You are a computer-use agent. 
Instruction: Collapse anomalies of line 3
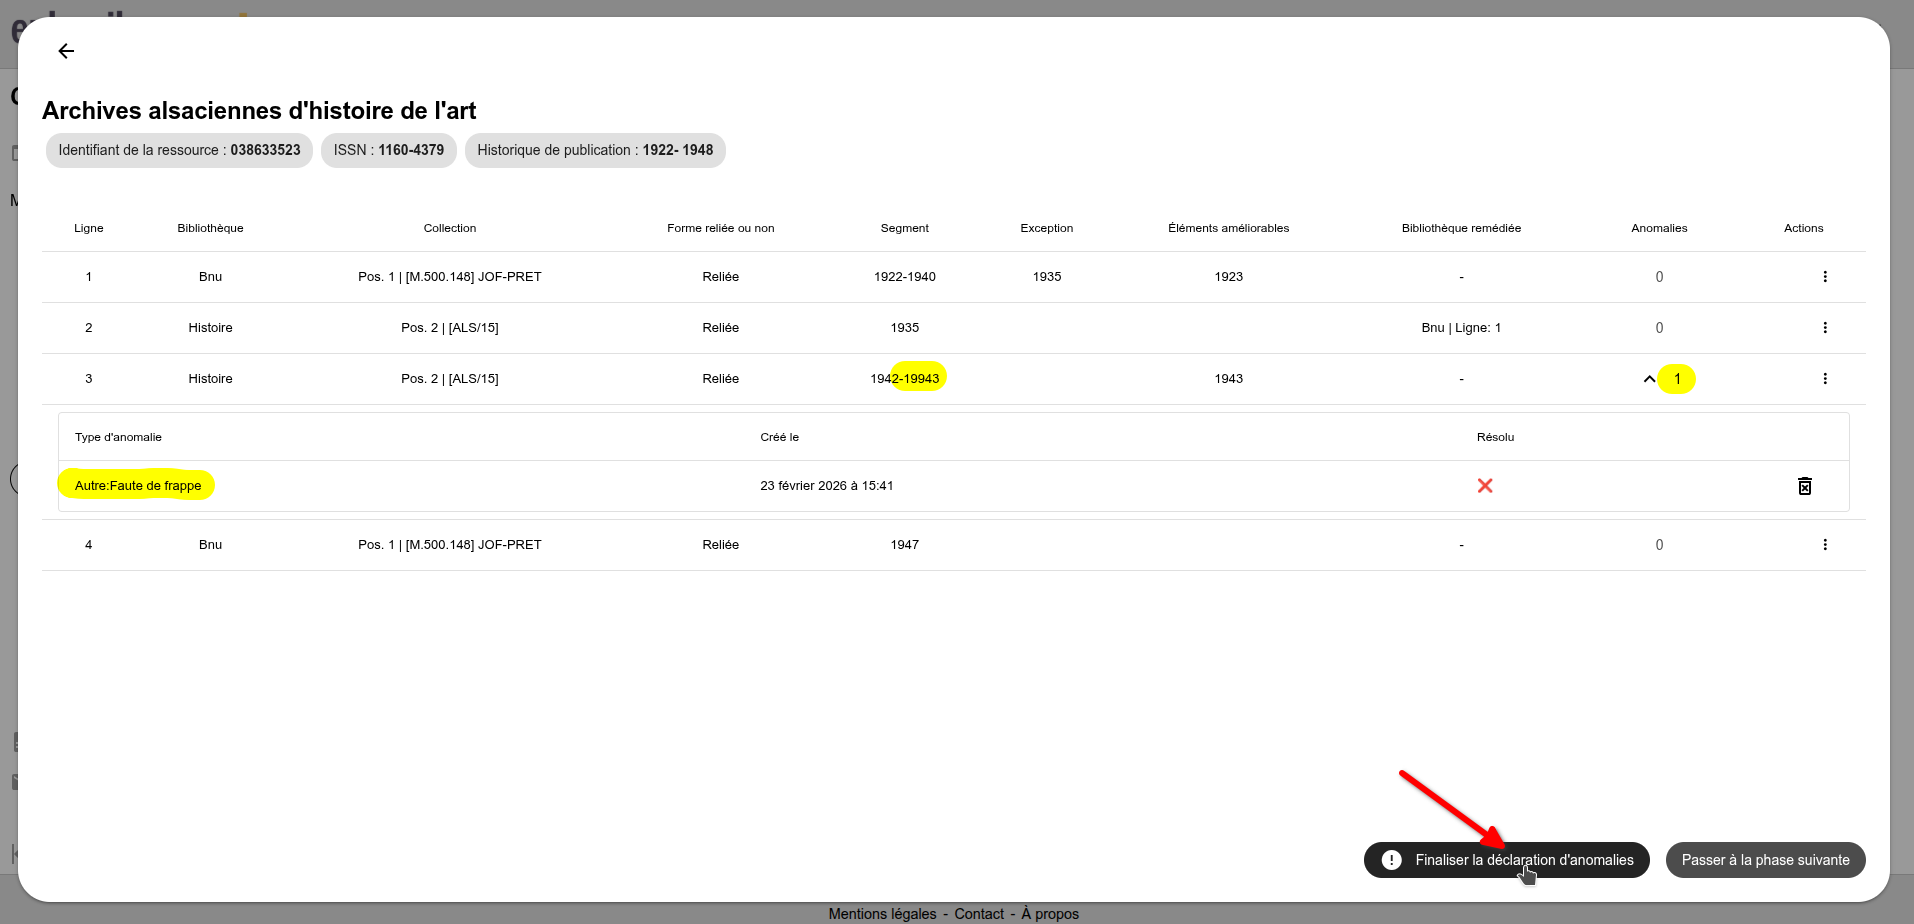point(1649,379)
